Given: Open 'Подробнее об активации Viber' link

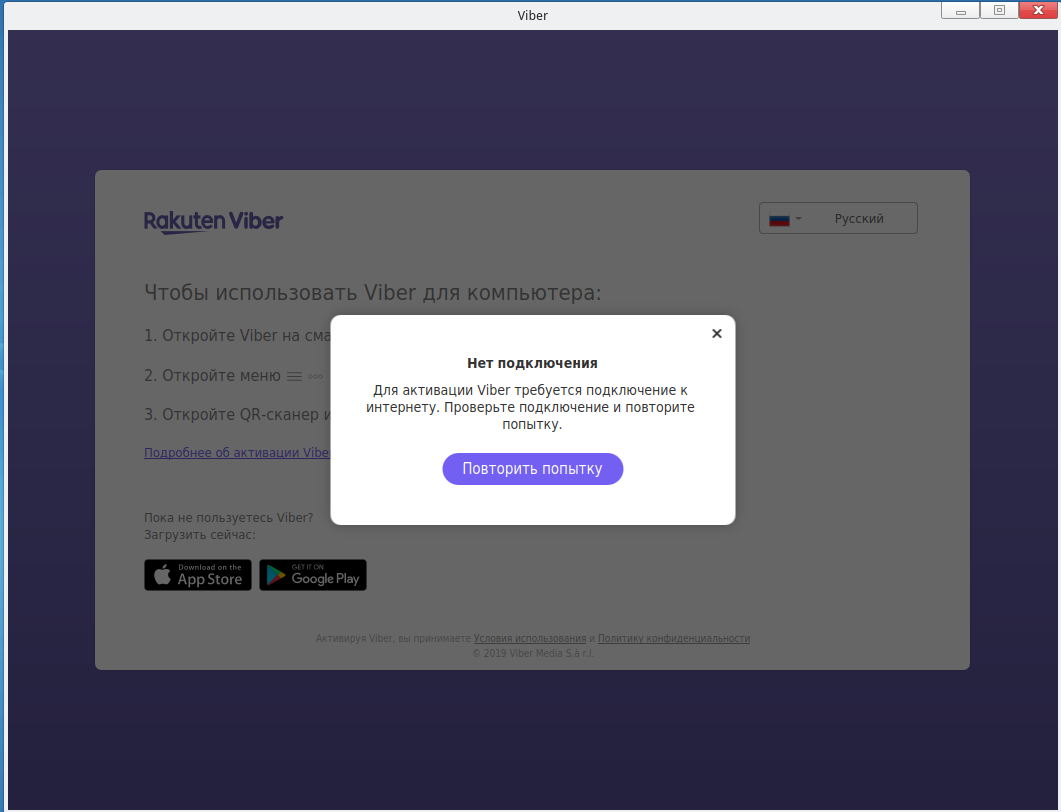Looking at the screenshot, I should (x=237, y=453).
